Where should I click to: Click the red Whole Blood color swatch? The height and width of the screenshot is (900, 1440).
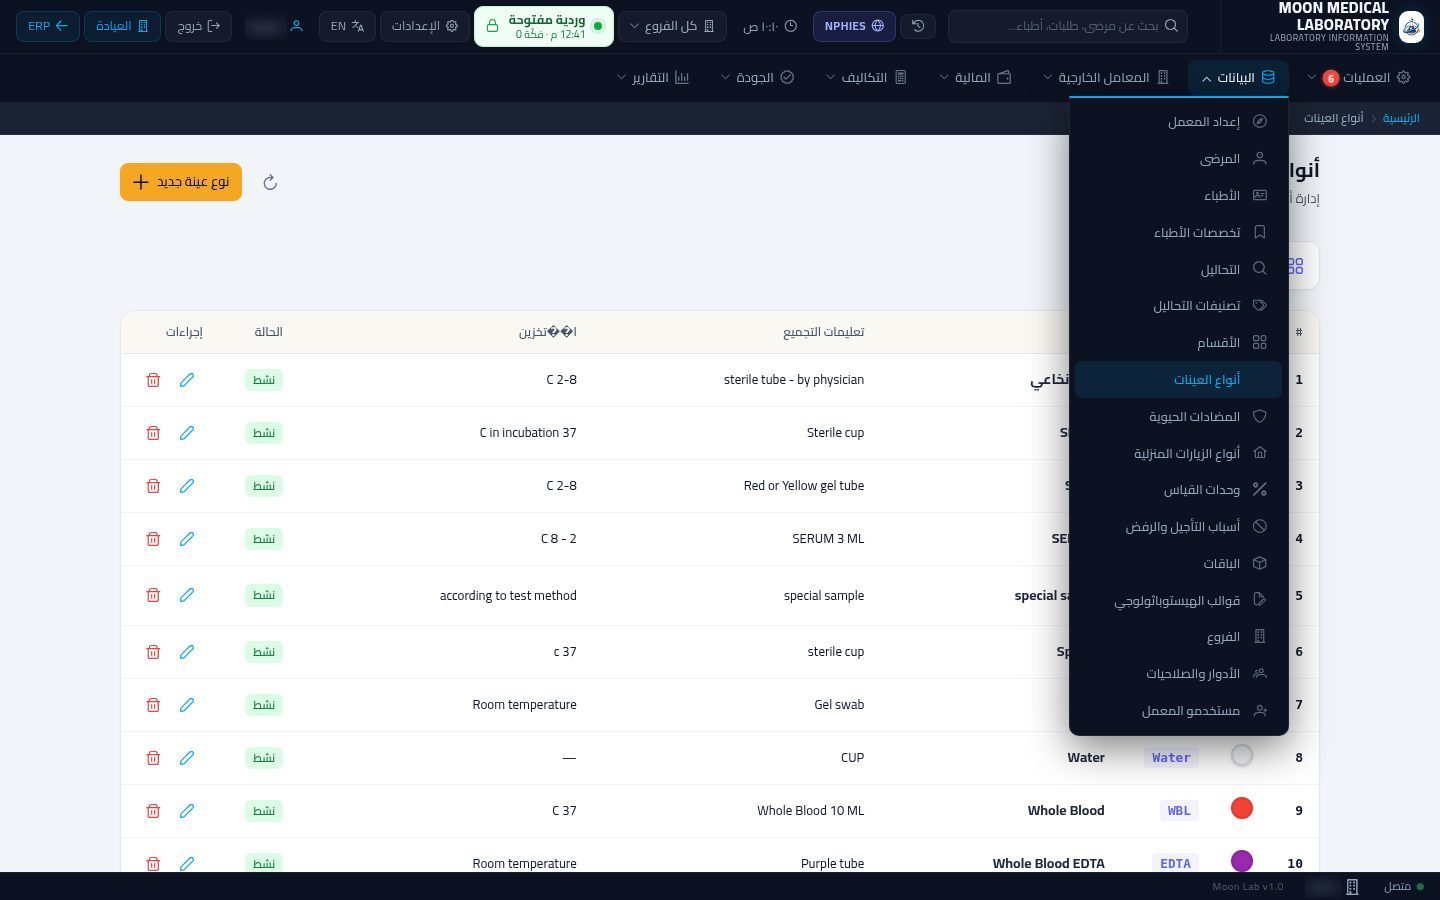(x=1242, y=808)
